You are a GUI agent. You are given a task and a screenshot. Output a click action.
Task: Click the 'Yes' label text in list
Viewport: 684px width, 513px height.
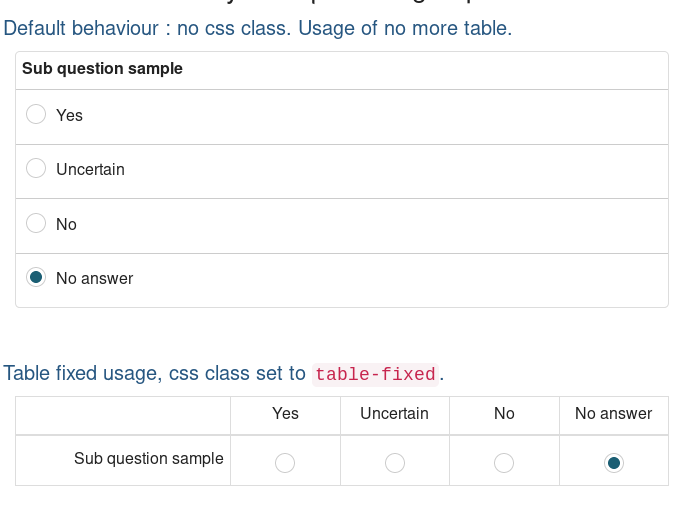click(x=69, y=116)
